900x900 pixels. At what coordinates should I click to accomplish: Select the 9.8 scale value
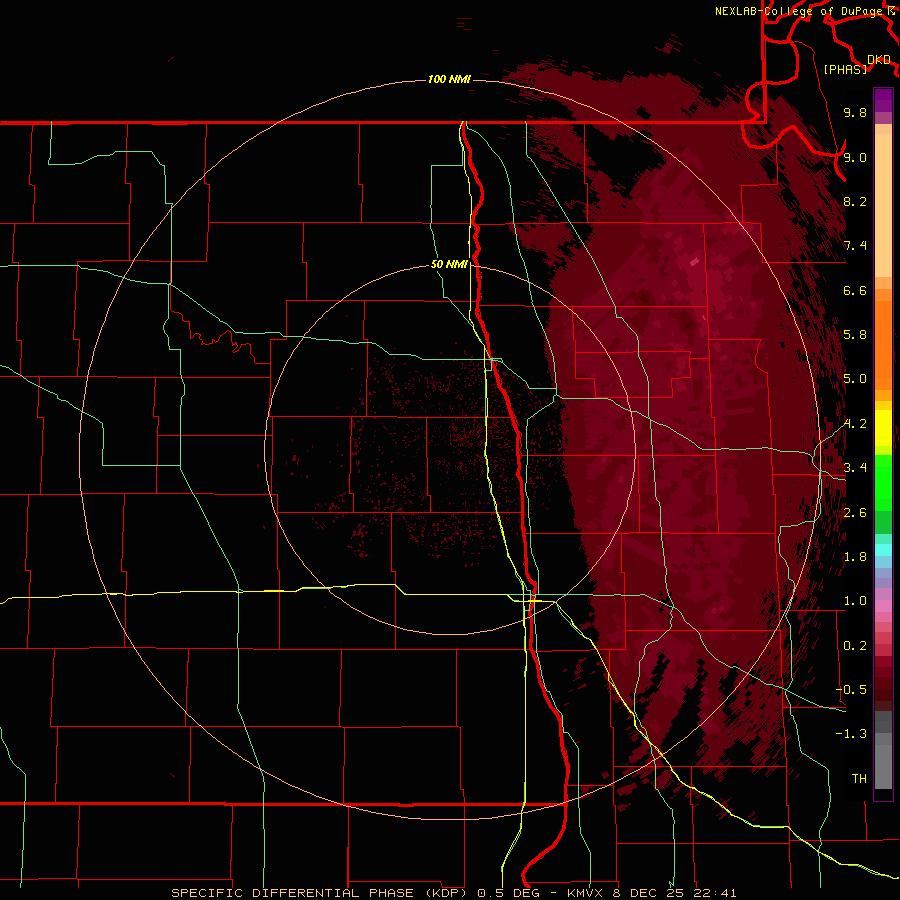[855, 112]
